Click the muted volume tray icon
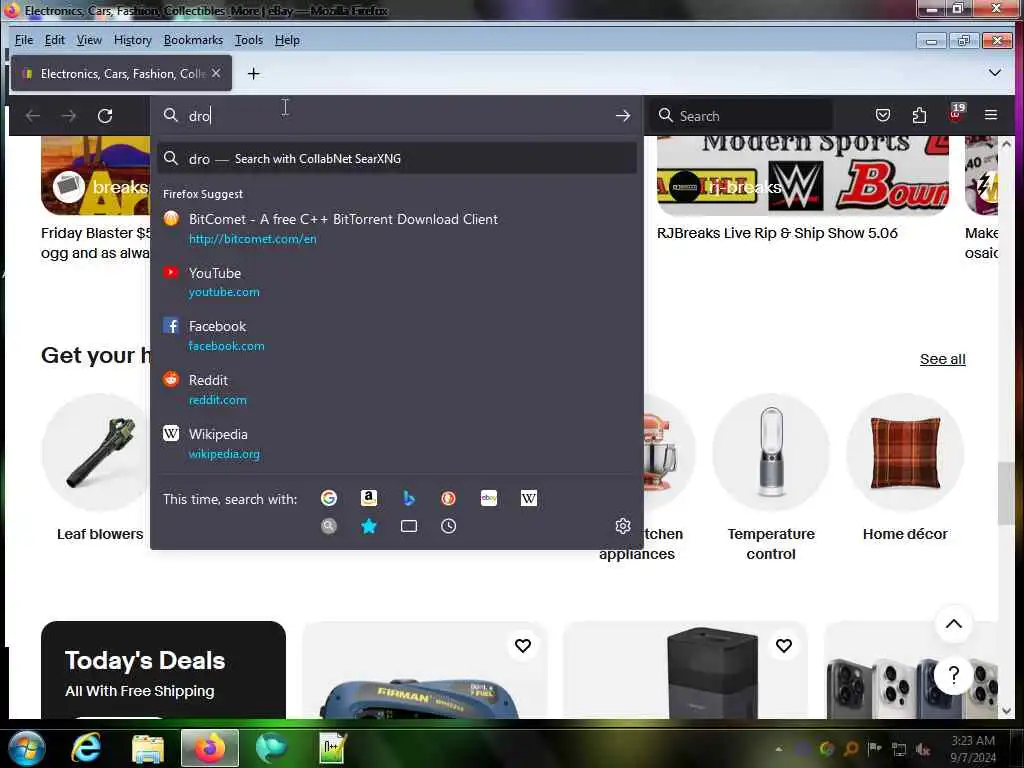Image resolution: width=1024 pixels, height=768 pixels. coord(923,749)
